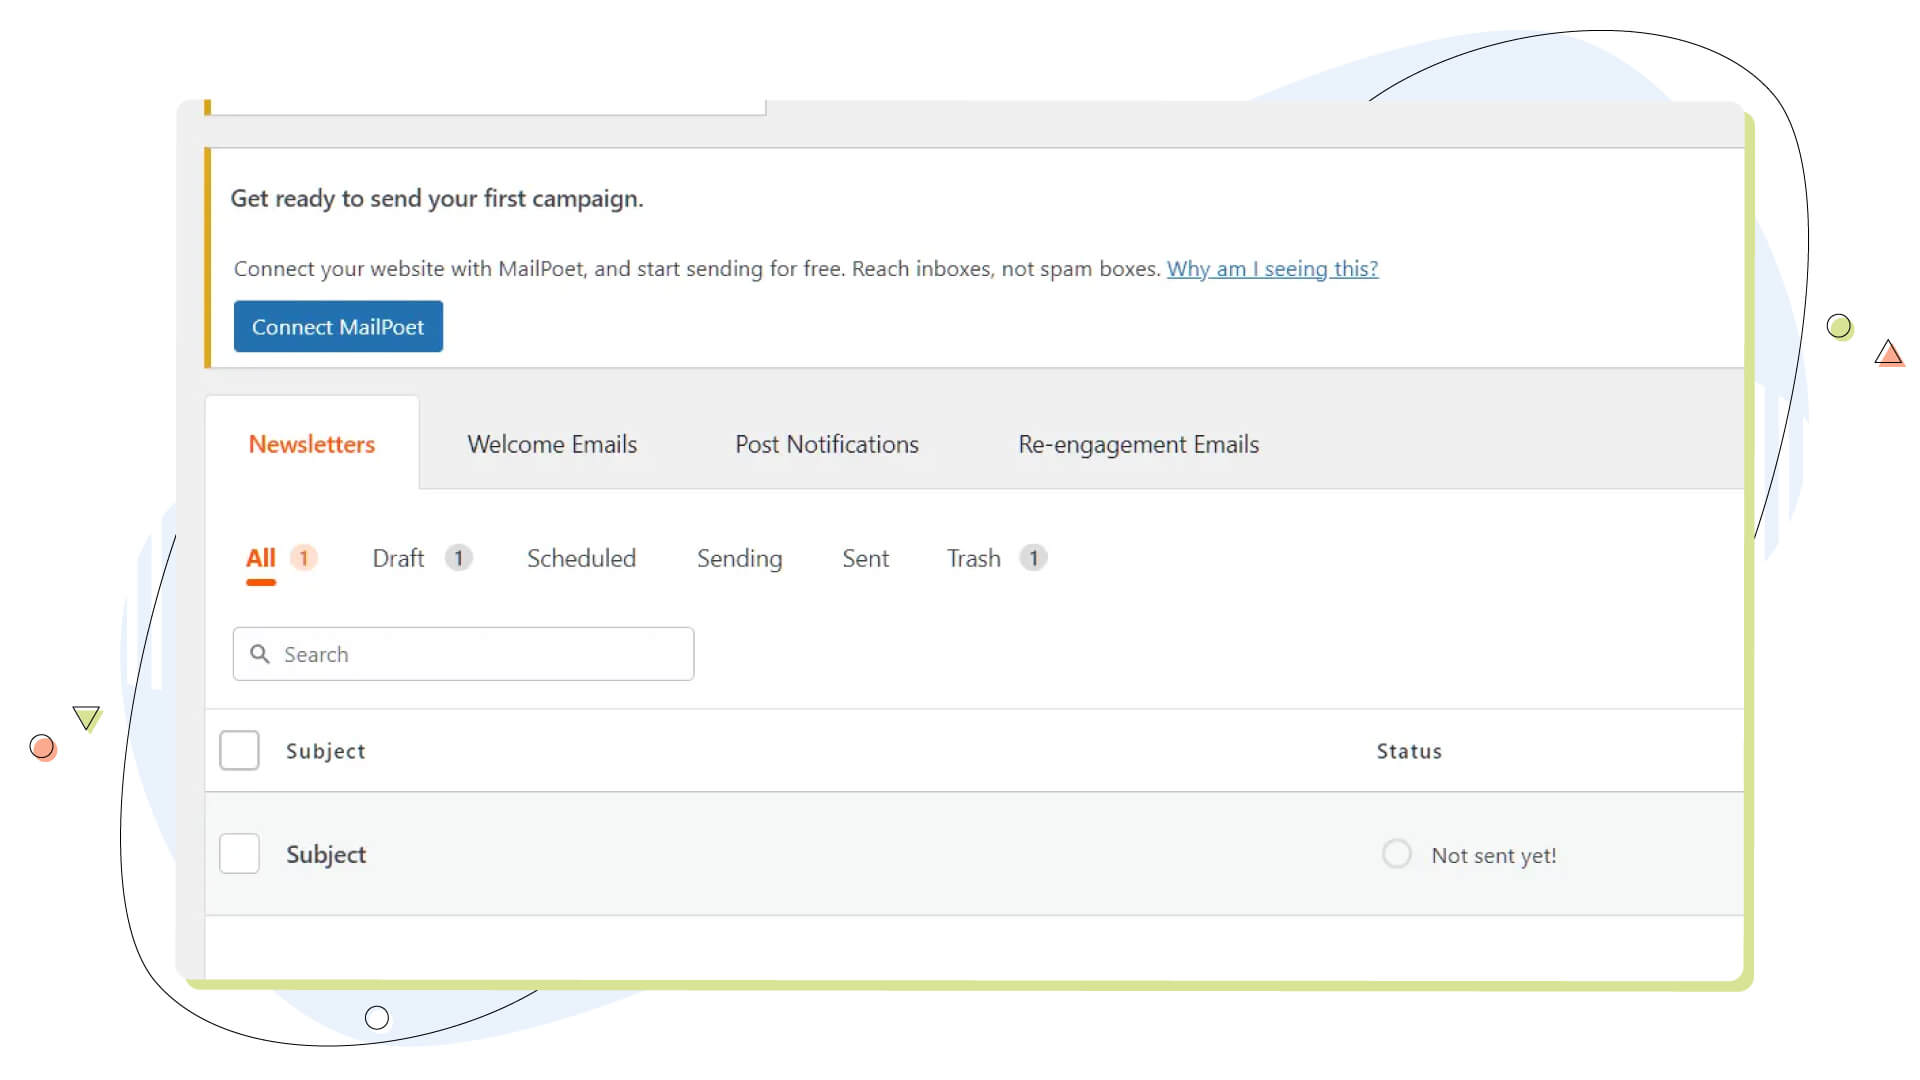Click the Not sent yet status circle

1396,853
